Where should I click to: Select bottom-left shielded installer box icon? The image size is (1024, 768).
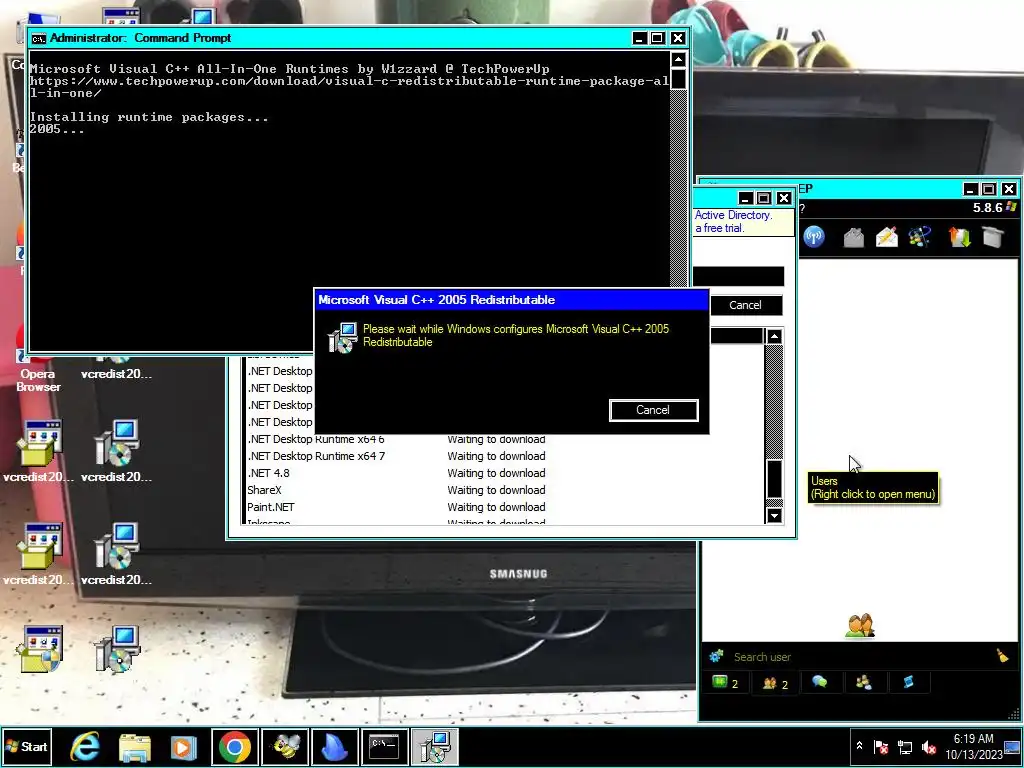[40, 649]
